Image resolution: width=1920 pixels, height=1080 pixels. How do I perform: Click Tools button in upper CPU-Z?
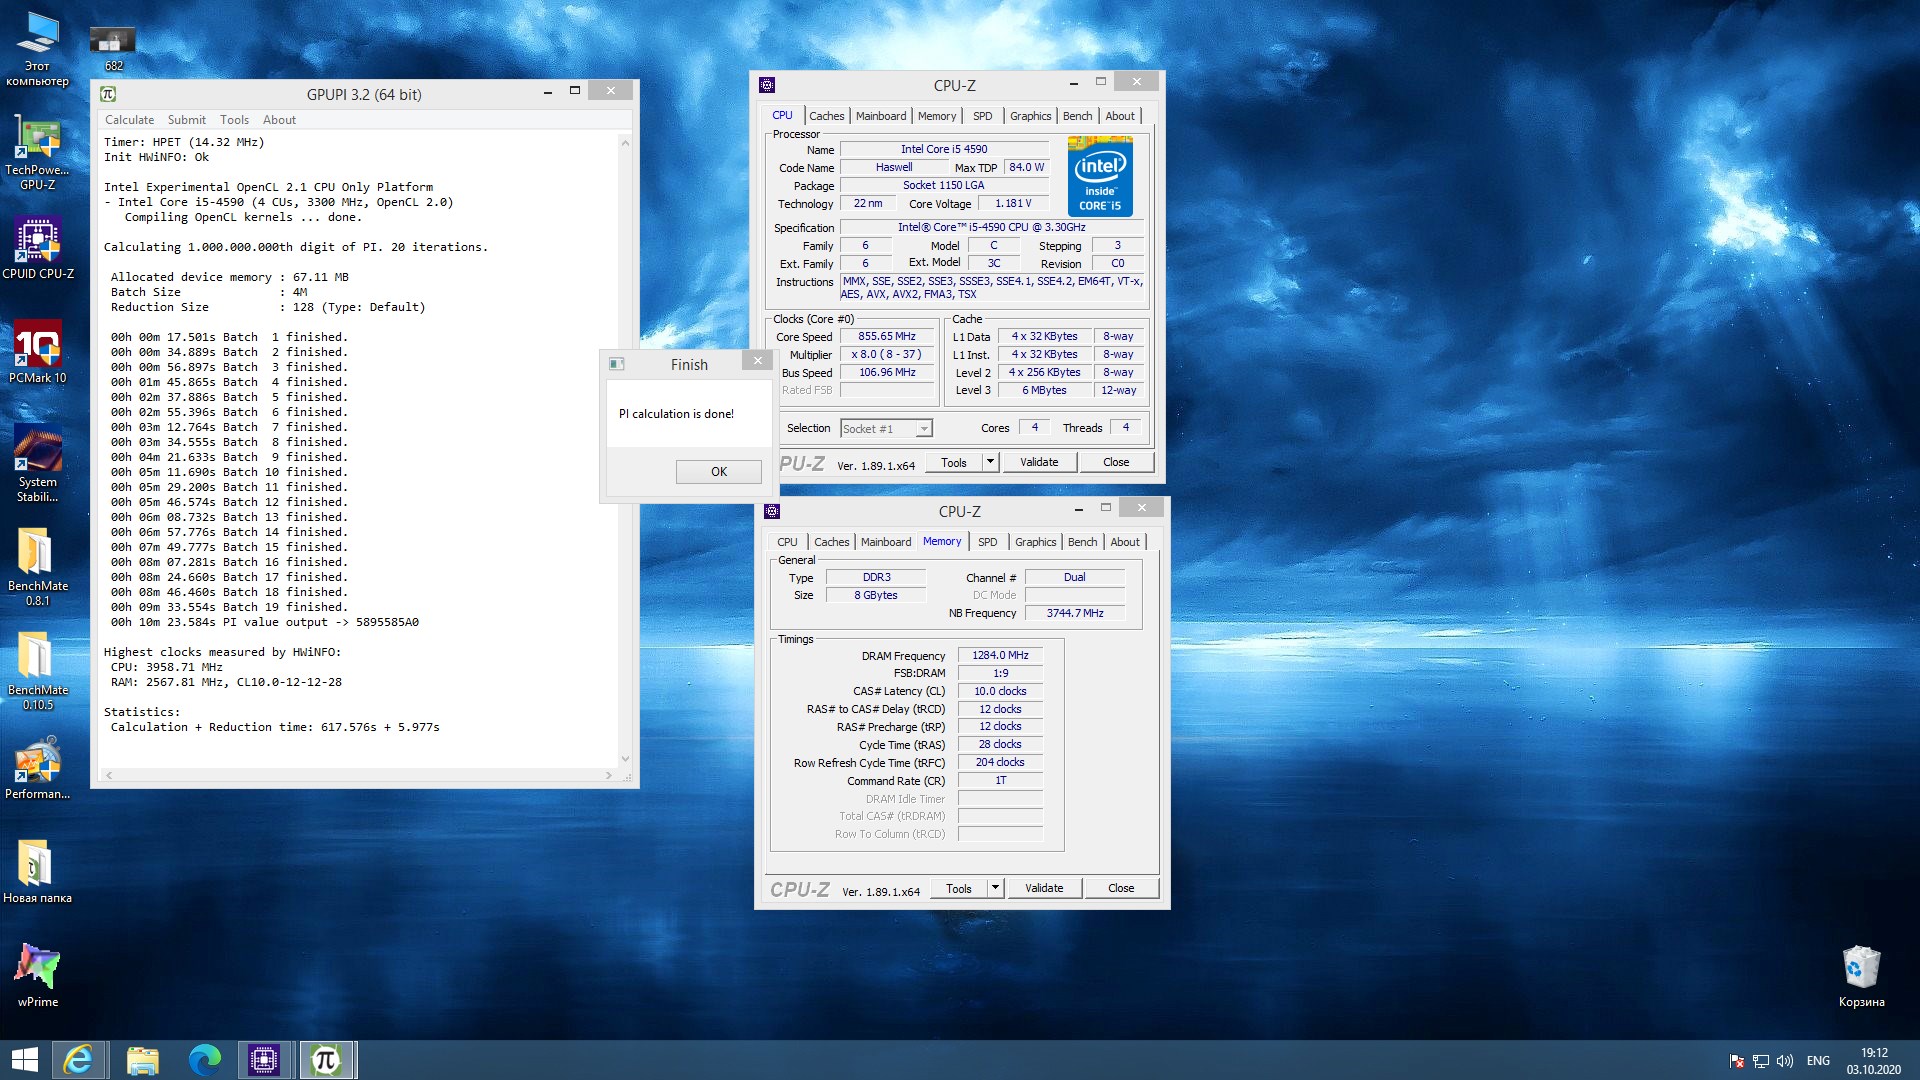click(x=954, y=463)
